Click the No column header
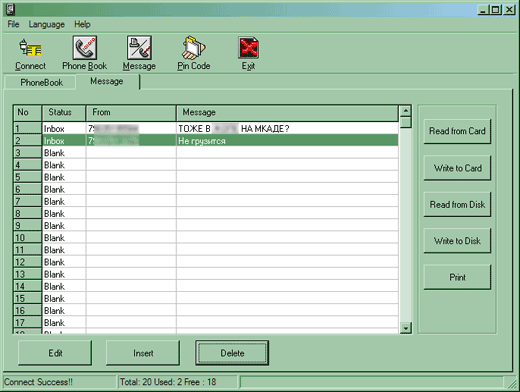This screenshot has width=520, height=392. click(27, 113)
